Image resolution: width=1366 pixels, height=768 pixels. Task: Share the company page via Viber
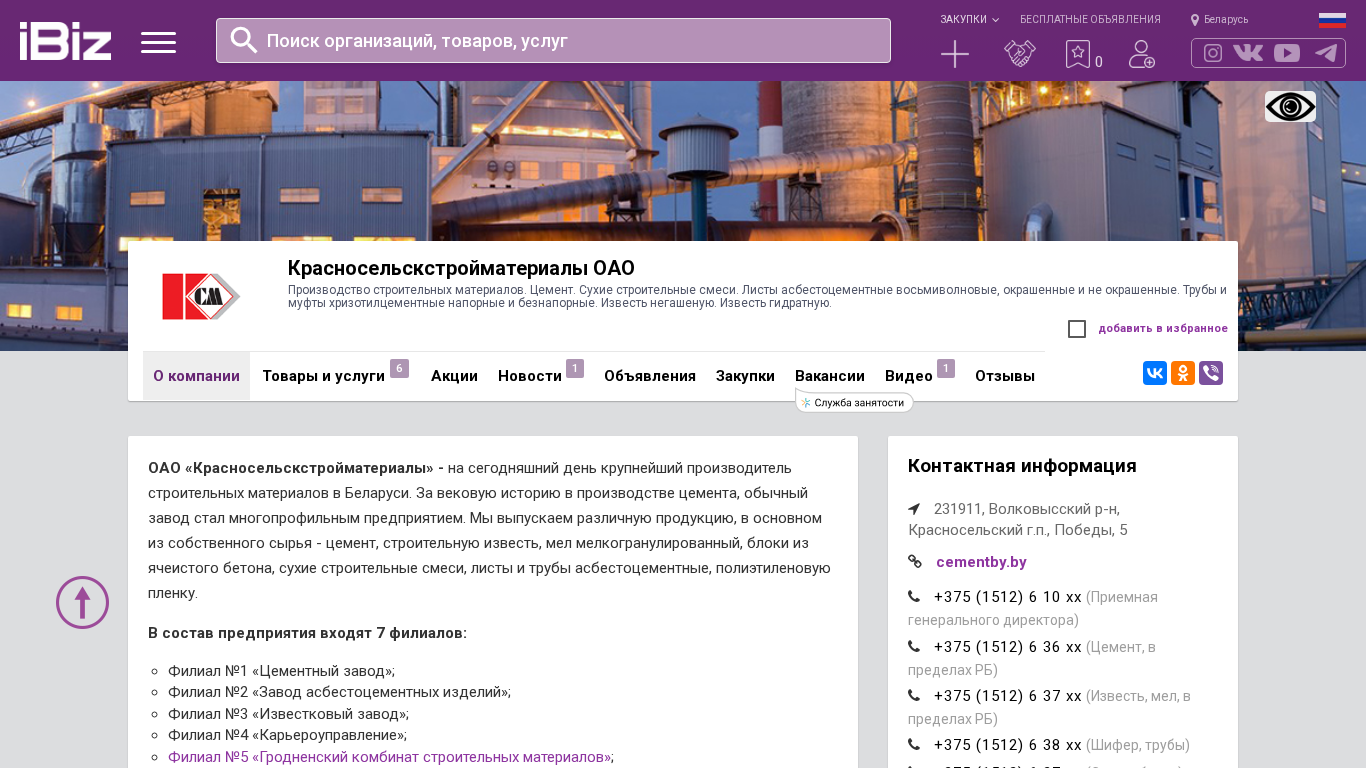1211,373
